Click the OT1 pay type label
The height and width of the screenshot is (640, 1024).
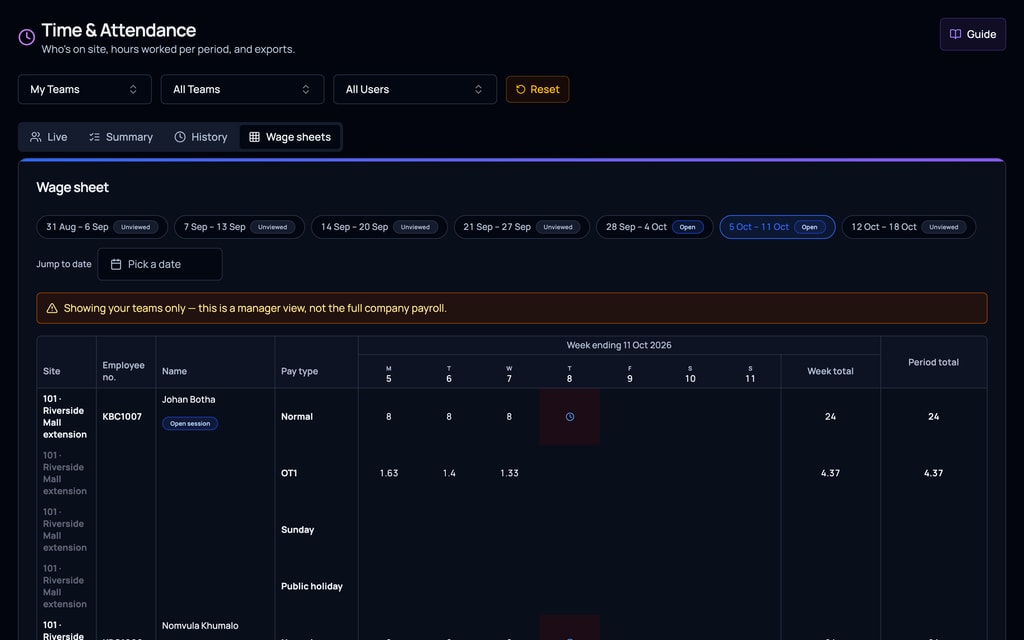289,473
